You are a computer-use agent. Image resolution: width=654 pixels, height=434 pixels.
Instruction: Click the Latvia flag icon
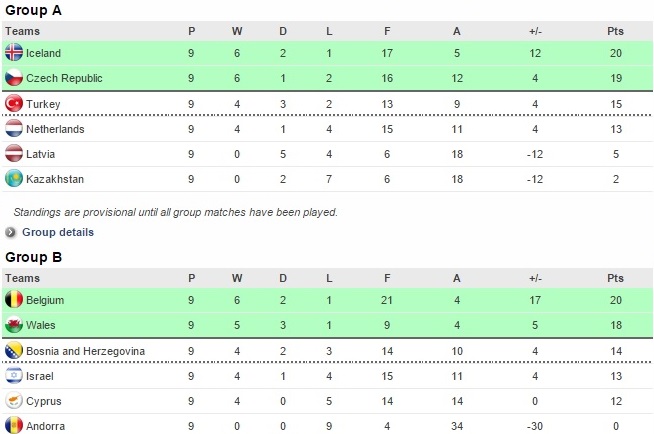14,154
